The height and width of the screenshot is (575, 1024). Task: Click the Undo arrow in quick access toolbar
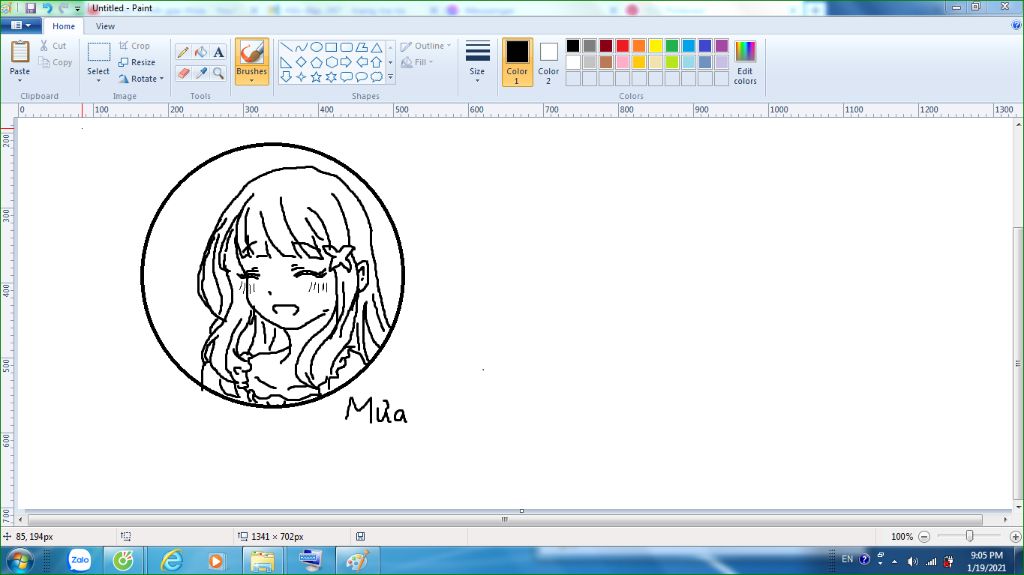(47, 8)
